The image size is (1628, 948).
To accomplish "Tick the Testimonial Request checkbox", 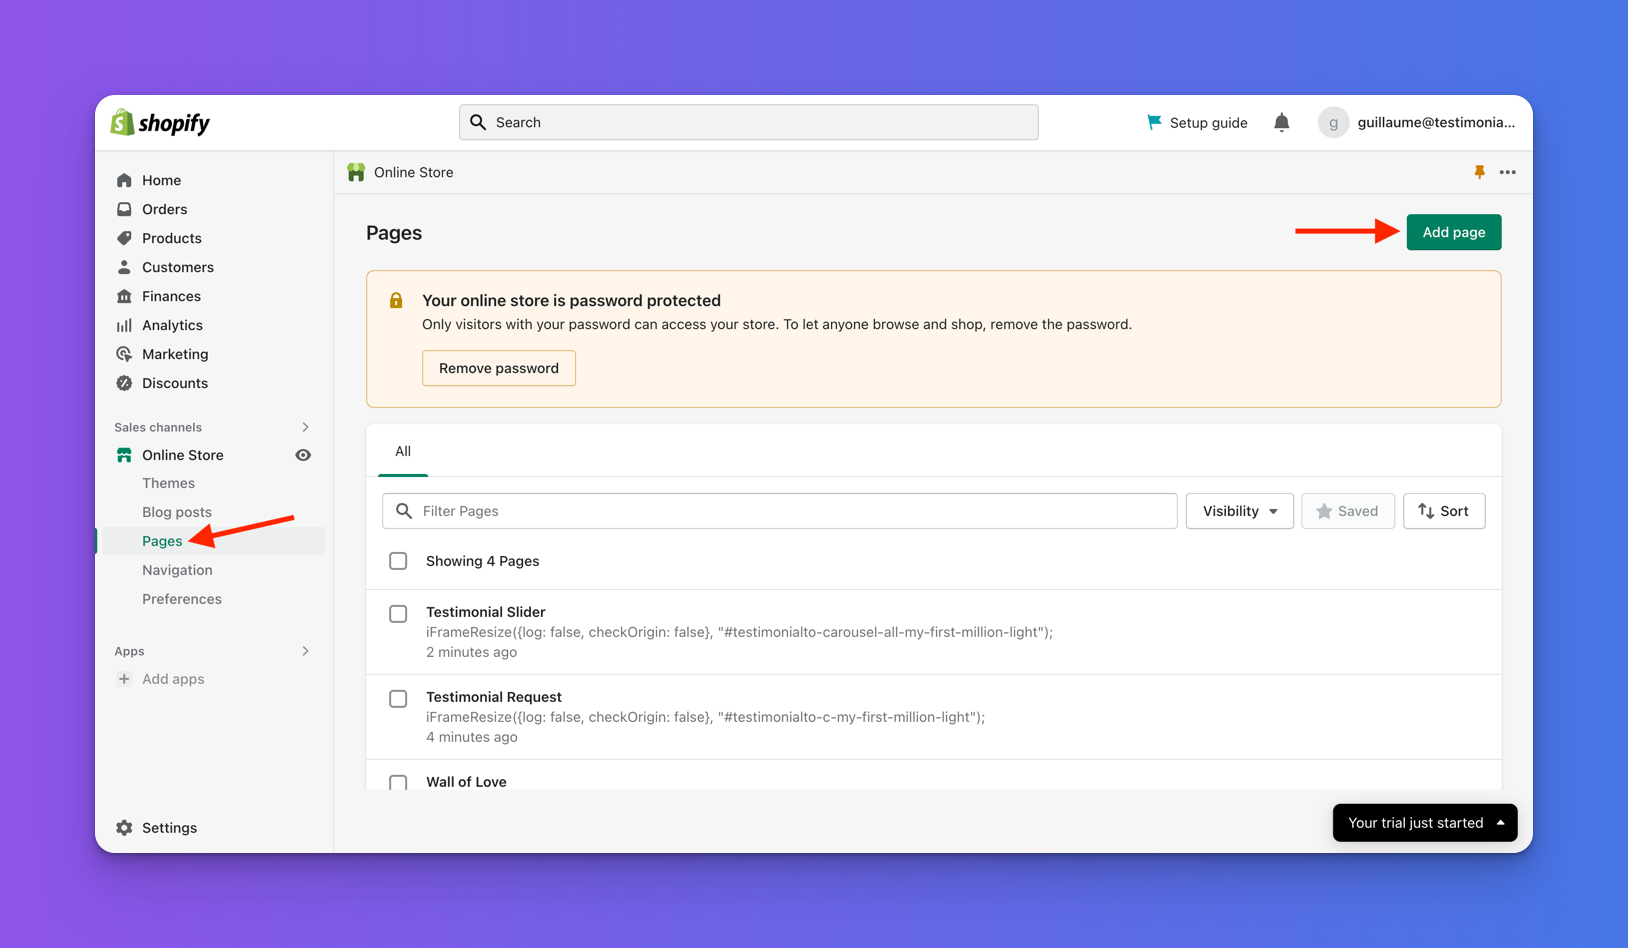I will [398, 698].
